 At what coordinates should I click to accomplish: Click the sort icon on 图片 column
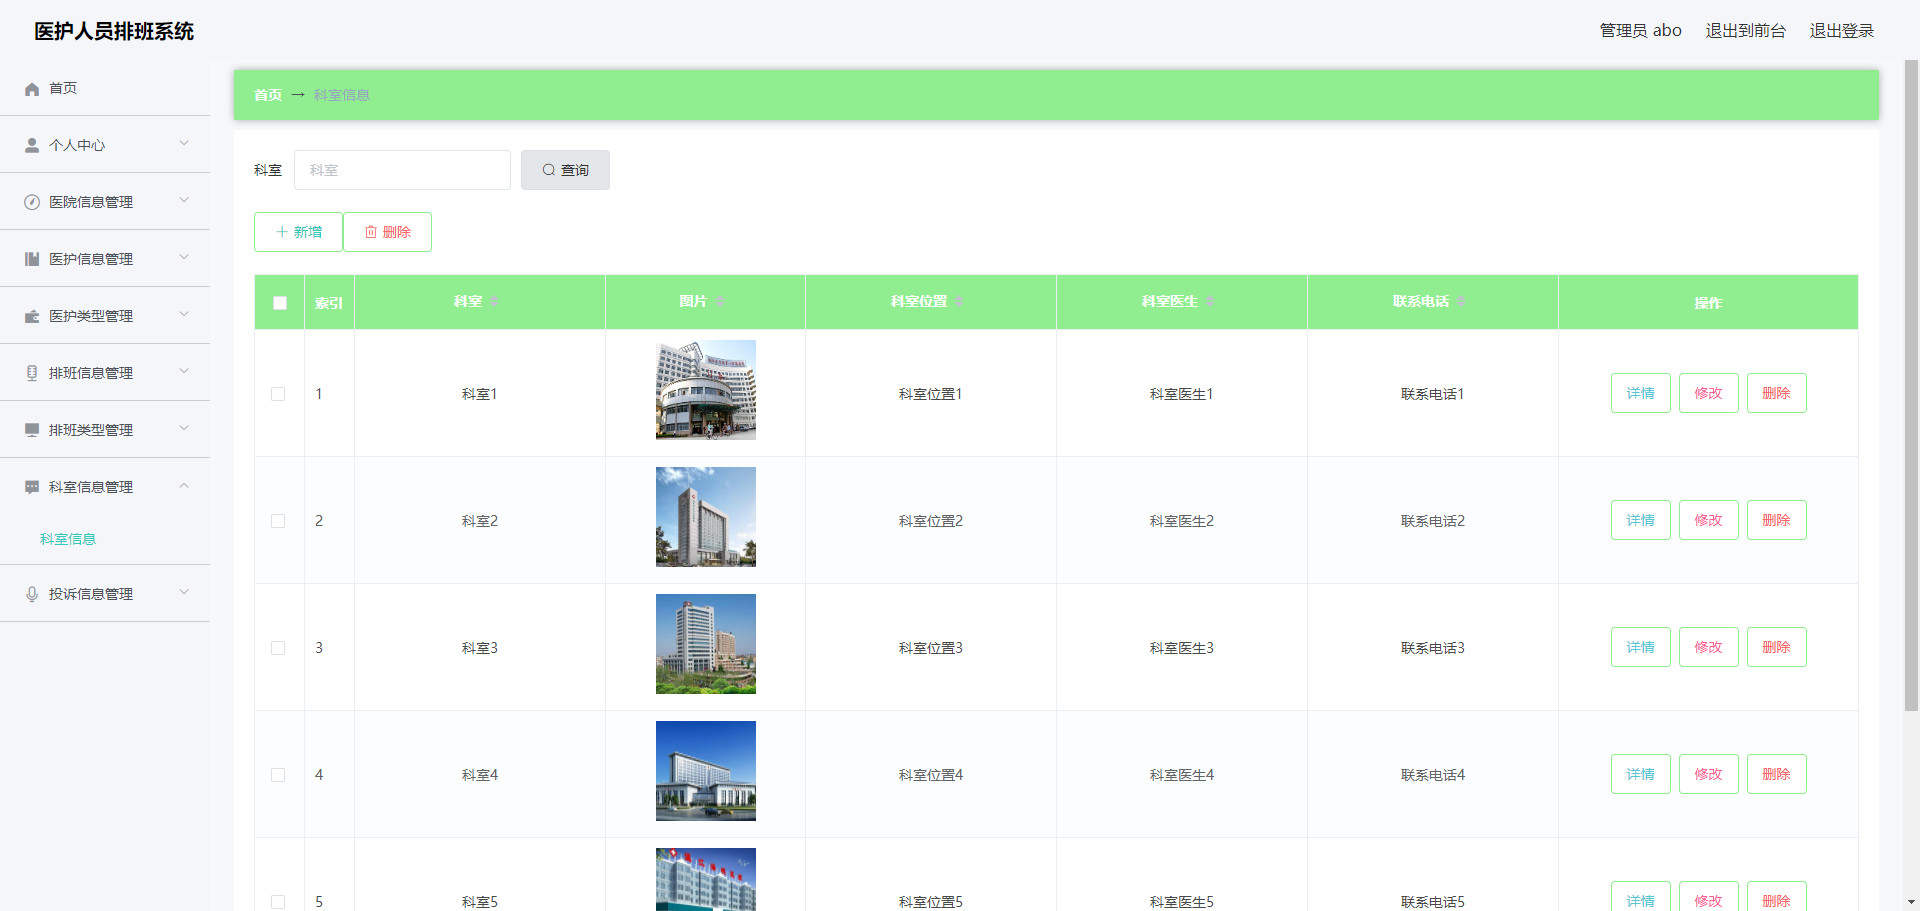coord(720,302)
